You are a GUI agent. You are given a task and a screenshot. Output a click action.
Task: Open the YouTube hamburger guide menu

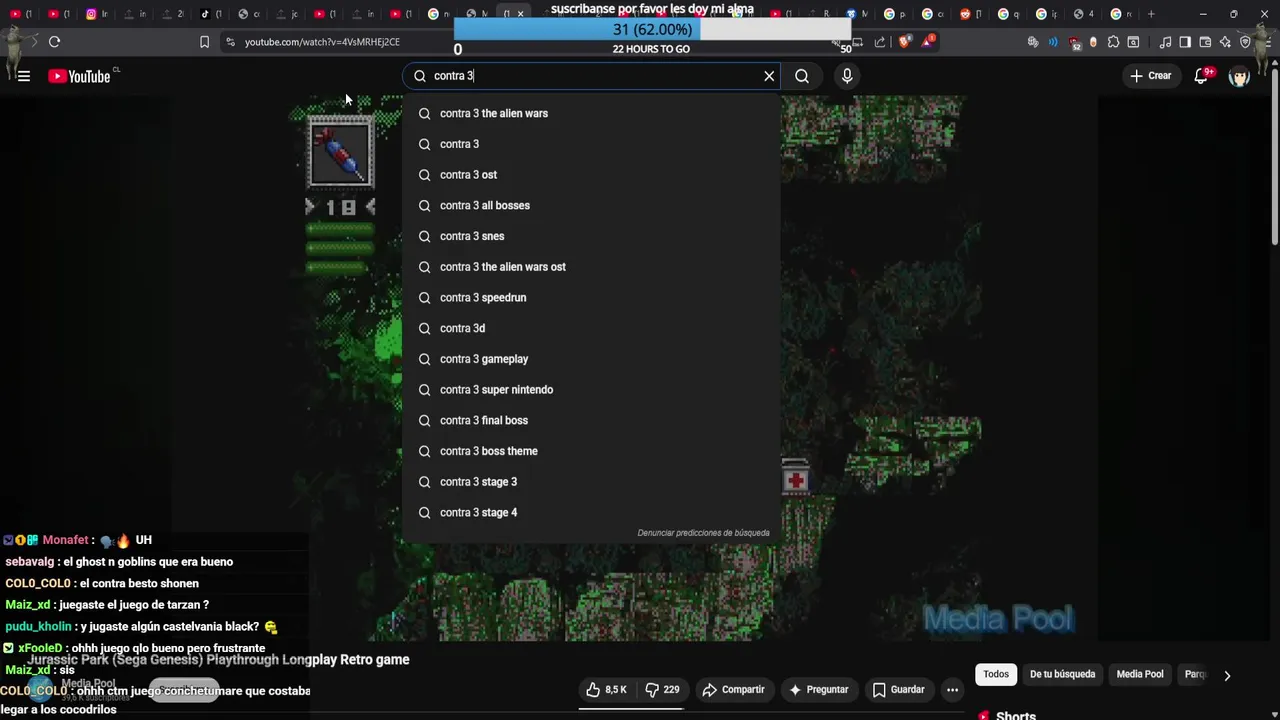click(24, 76)
